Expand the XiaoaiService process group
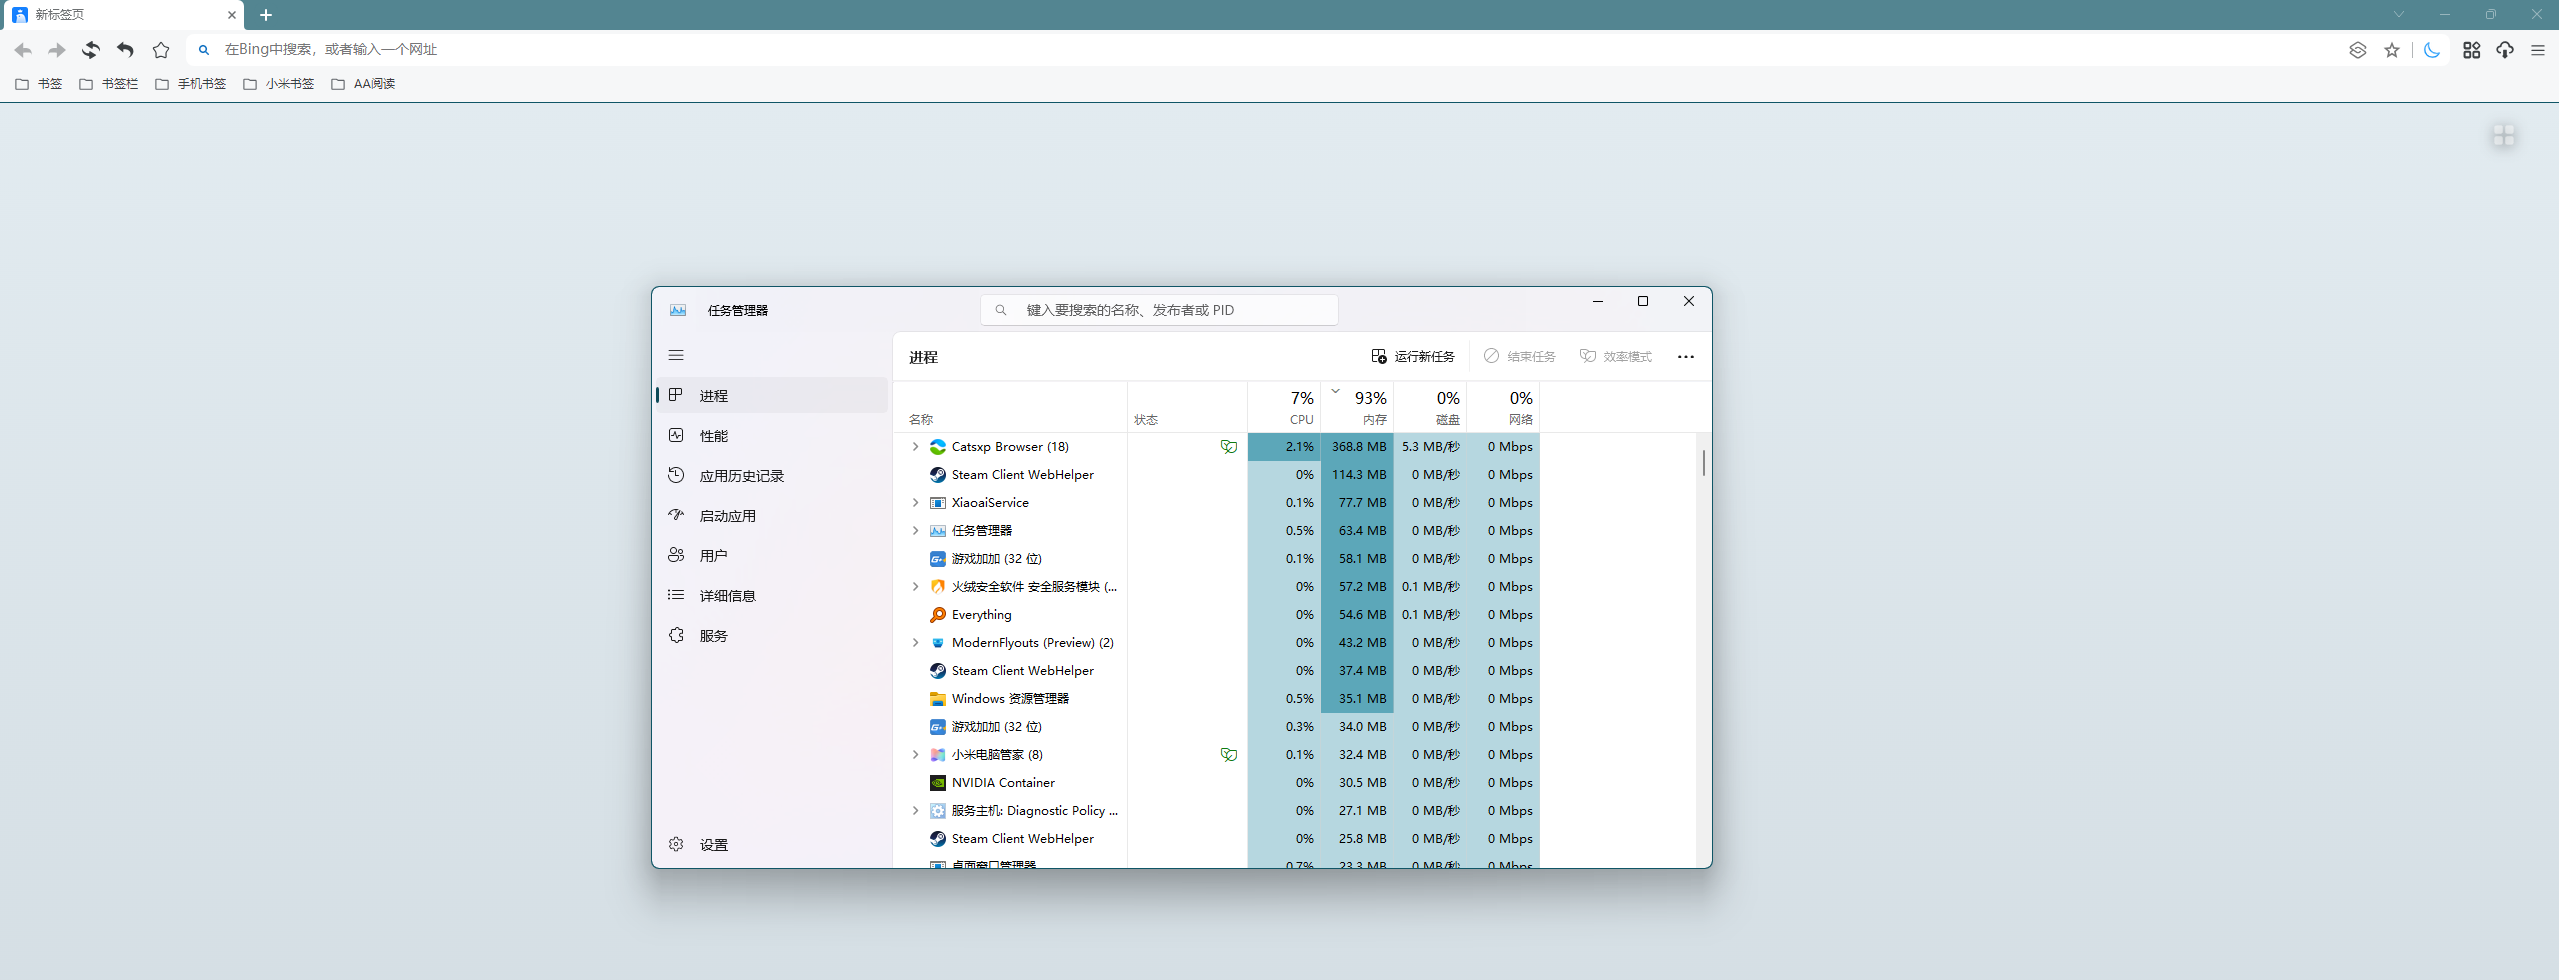The image size is (2559, 980). tap(915, 503)
